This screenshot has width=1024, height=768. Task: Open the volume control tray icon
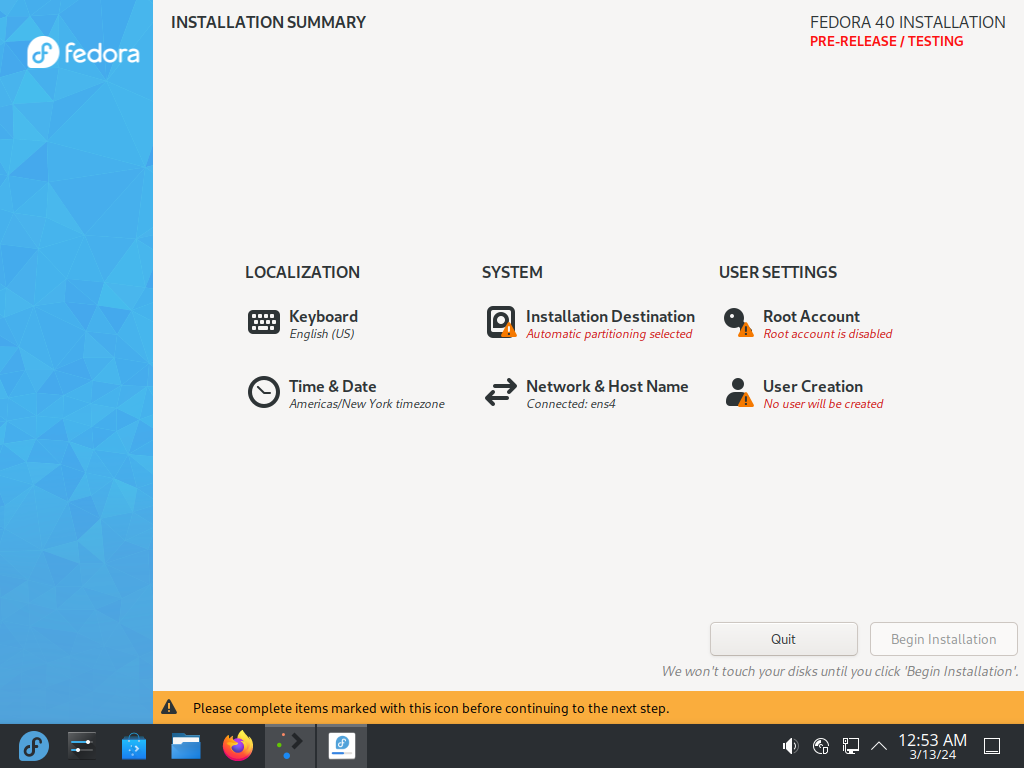(790, 746)
